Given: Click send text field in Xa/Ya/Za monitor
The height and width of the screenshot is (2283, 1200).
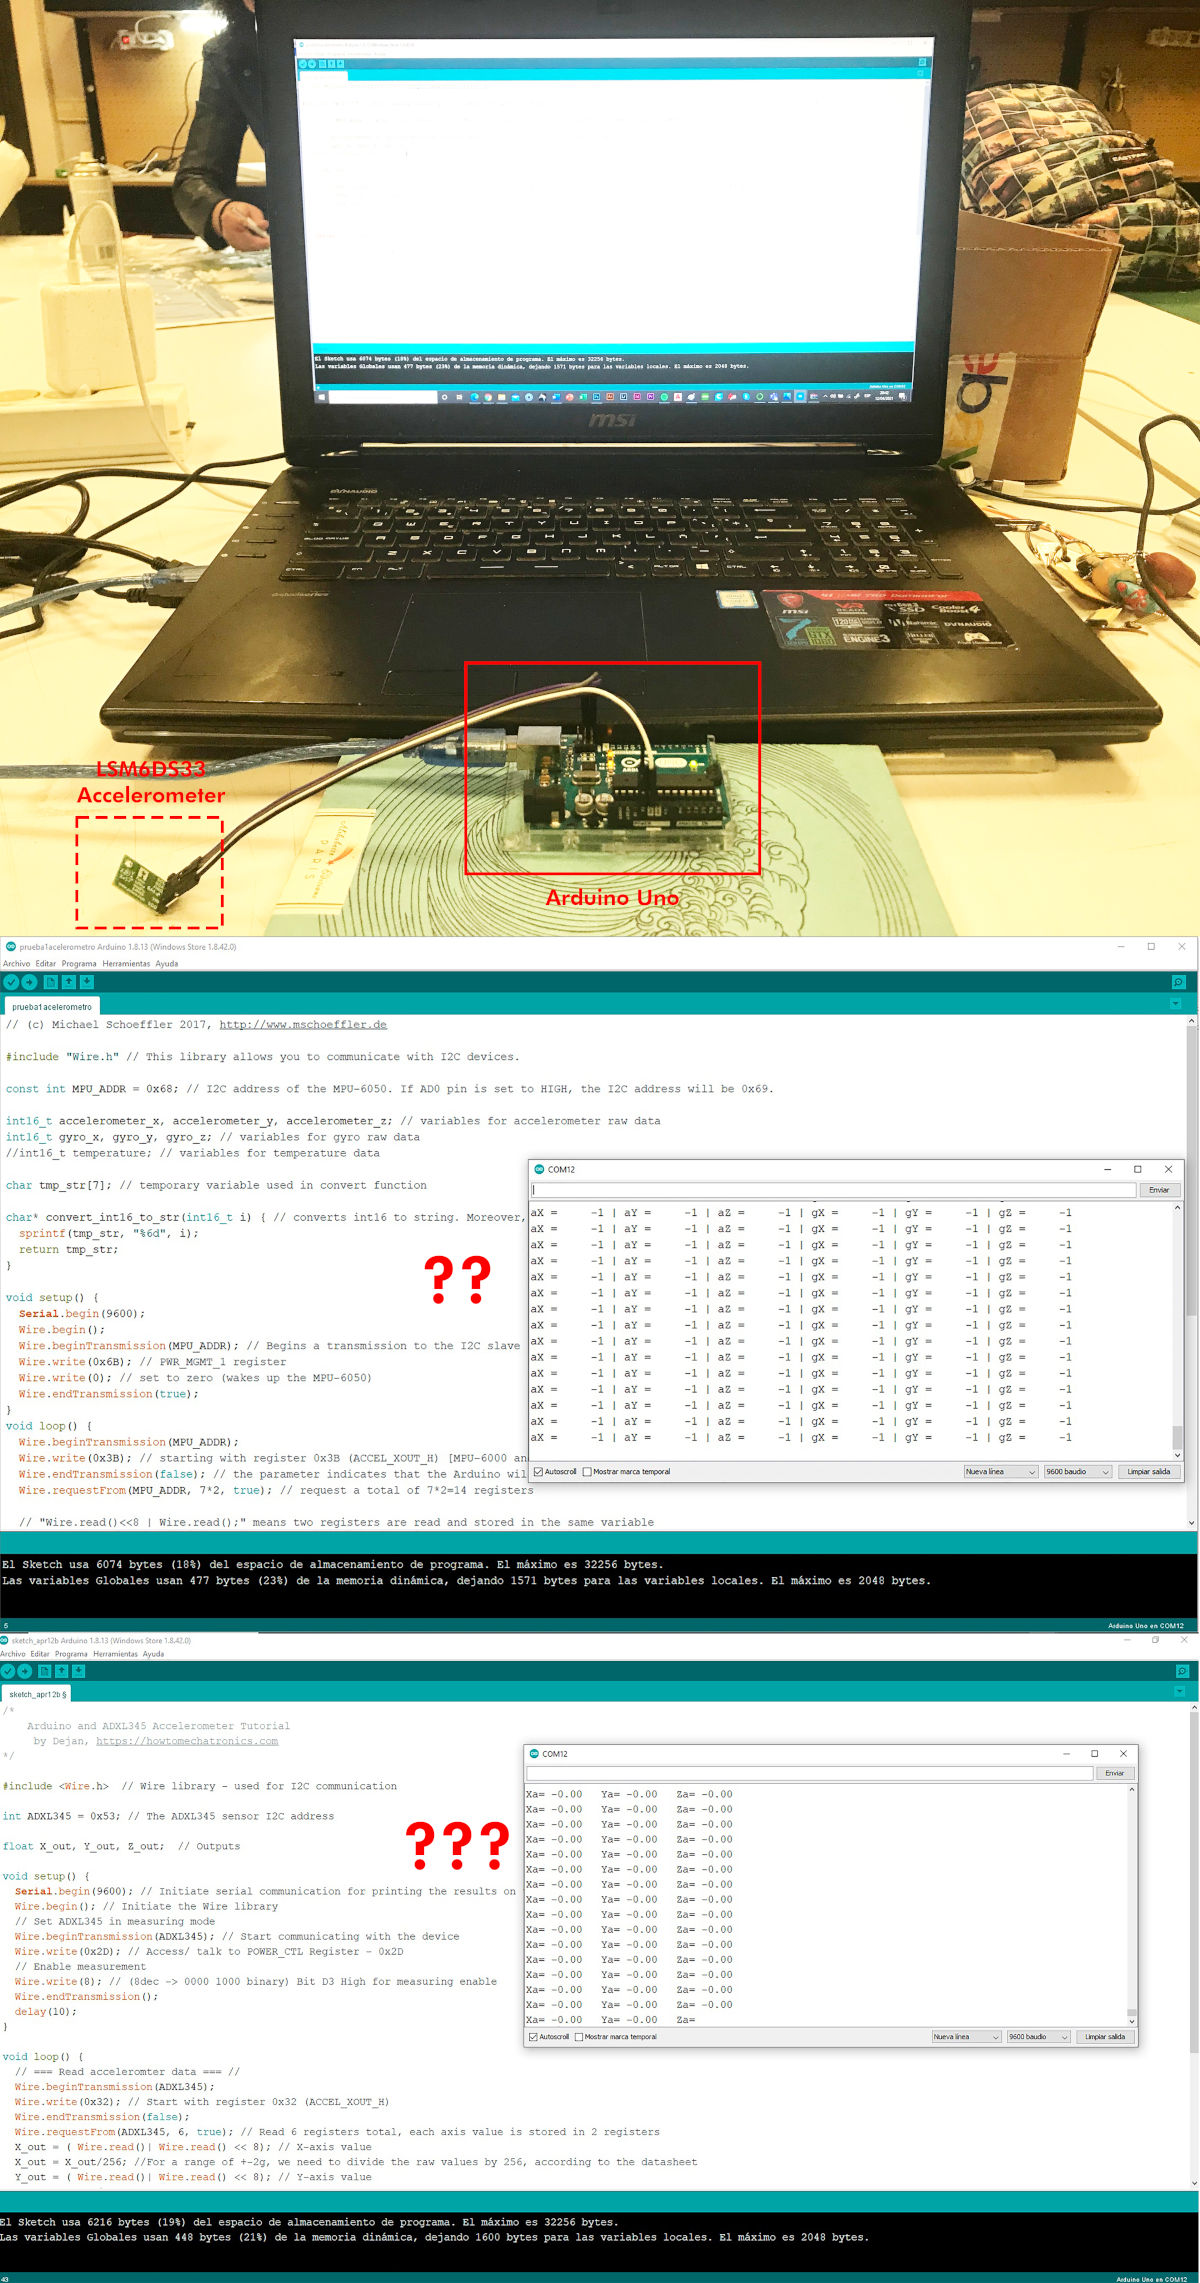Looking at the screenshot, I should [x=810, y=1773].
